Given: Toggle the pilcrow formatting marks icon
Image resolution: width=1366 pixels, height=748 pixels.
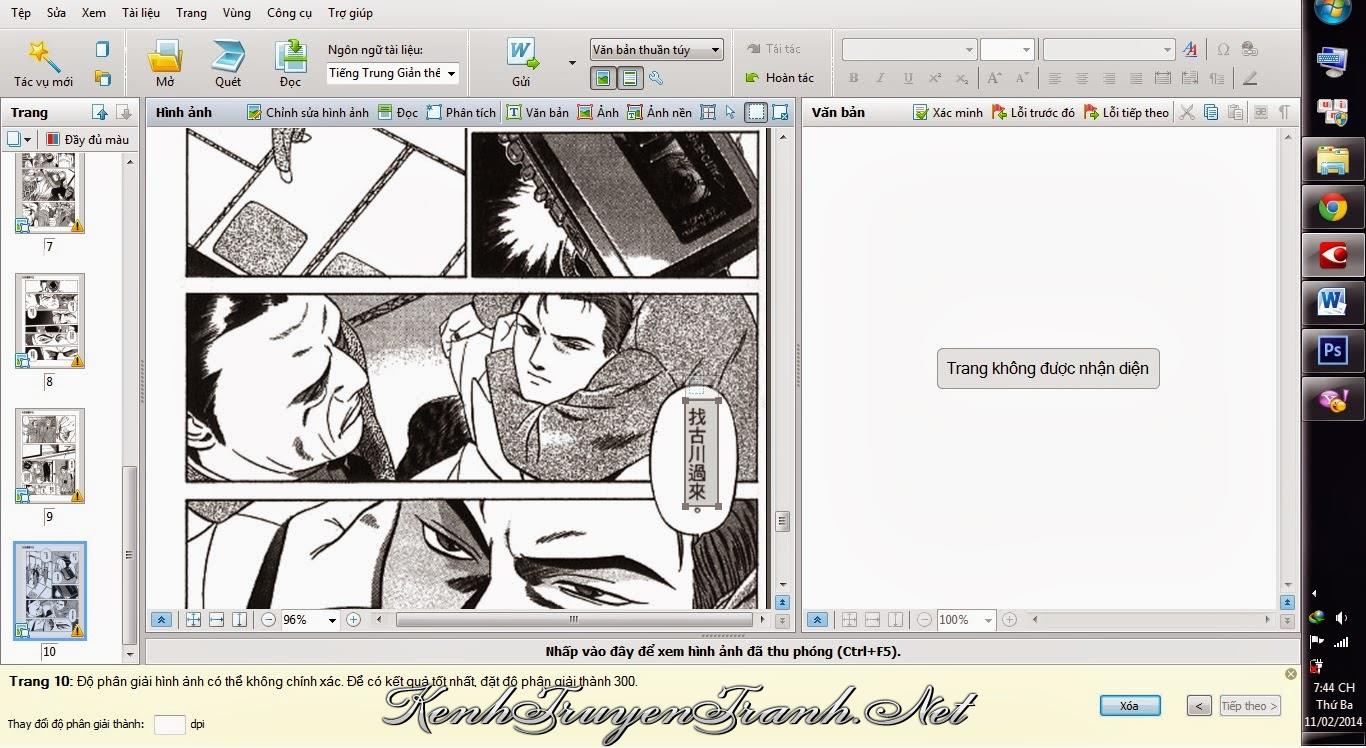Looking at the screenshot, I should click(1284, 113).
